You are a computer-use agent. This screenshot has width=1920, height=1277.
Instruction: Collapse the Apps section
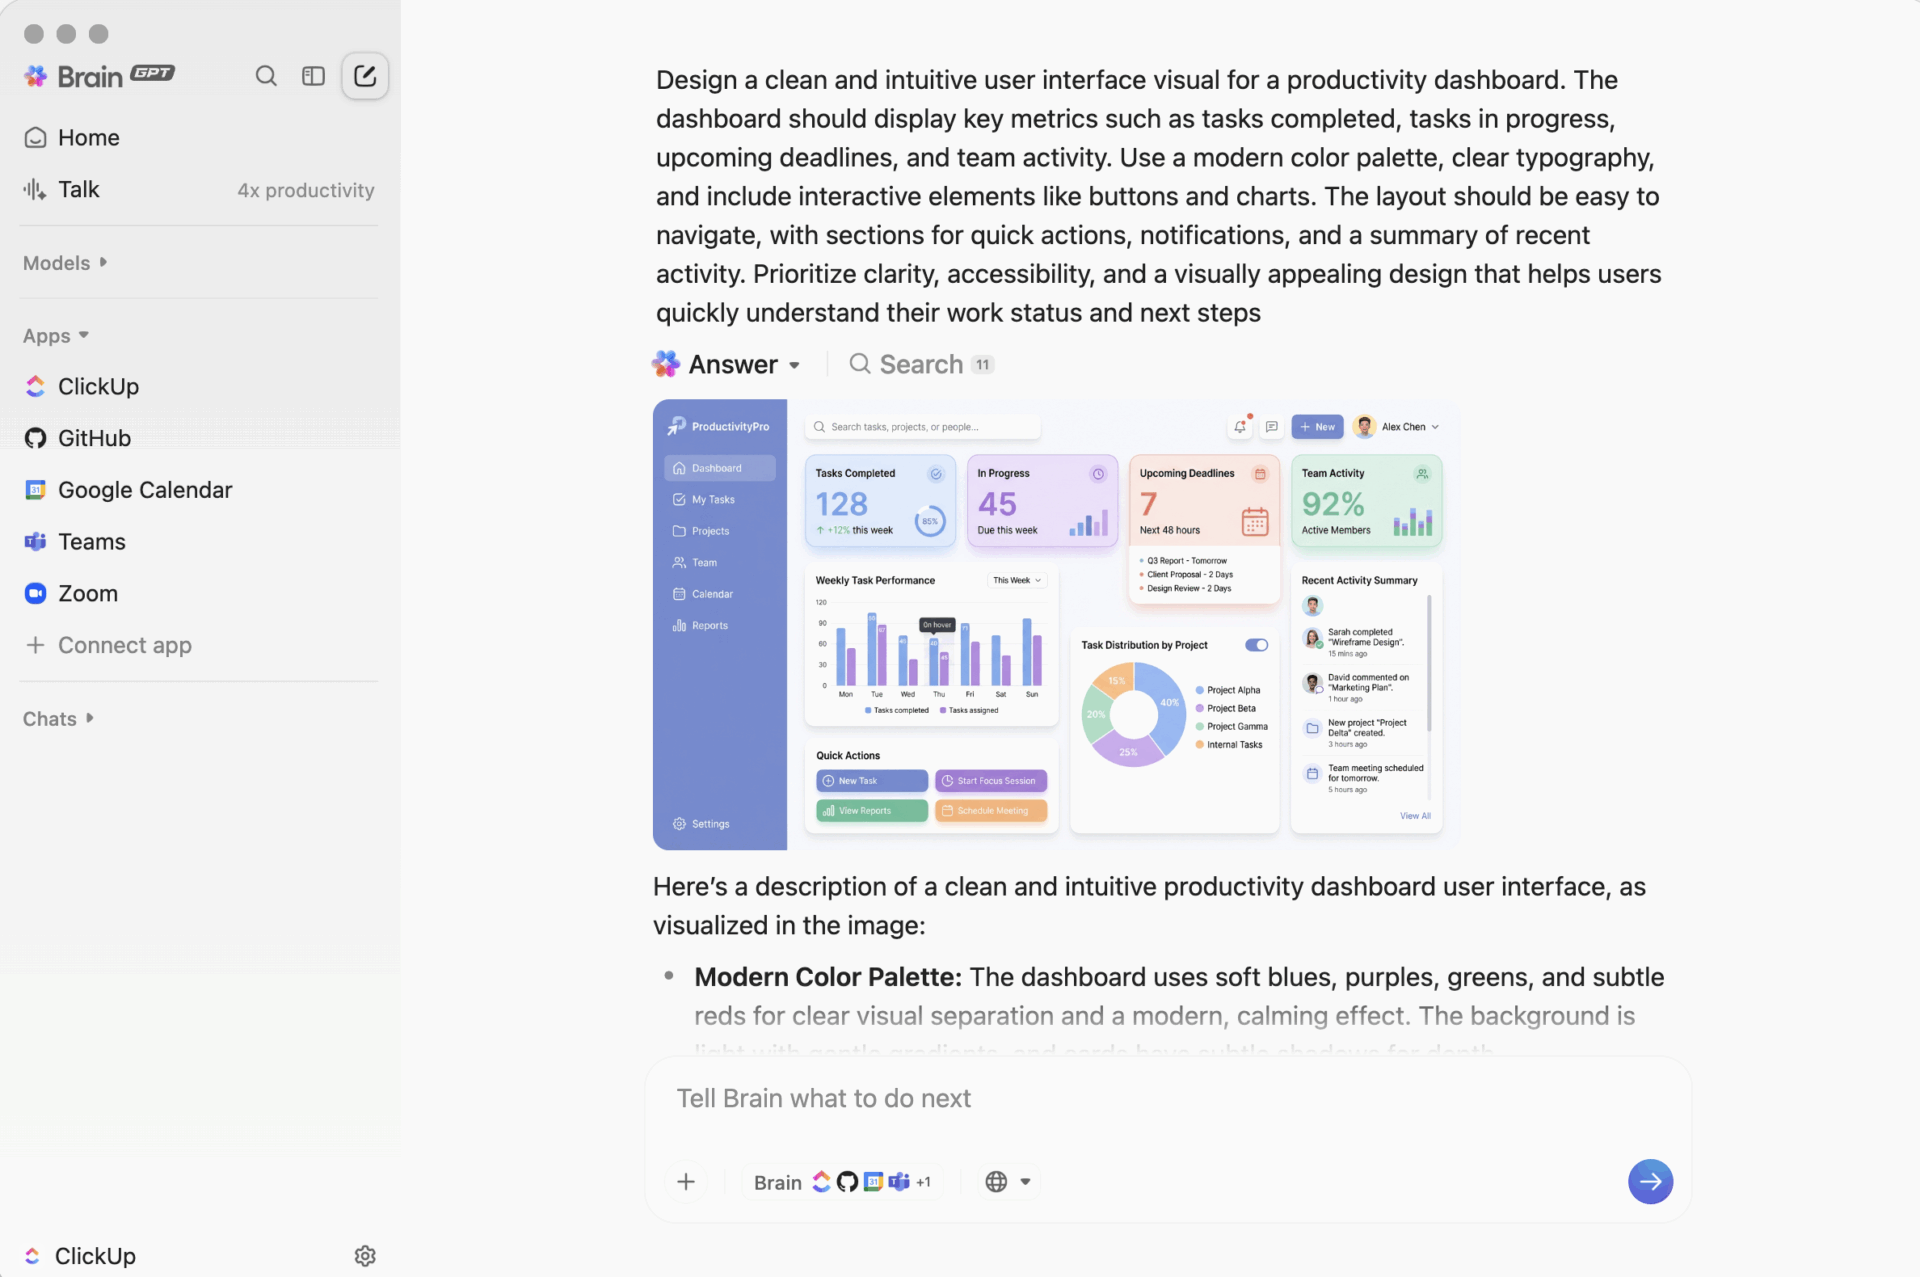[x=56, y=336]
